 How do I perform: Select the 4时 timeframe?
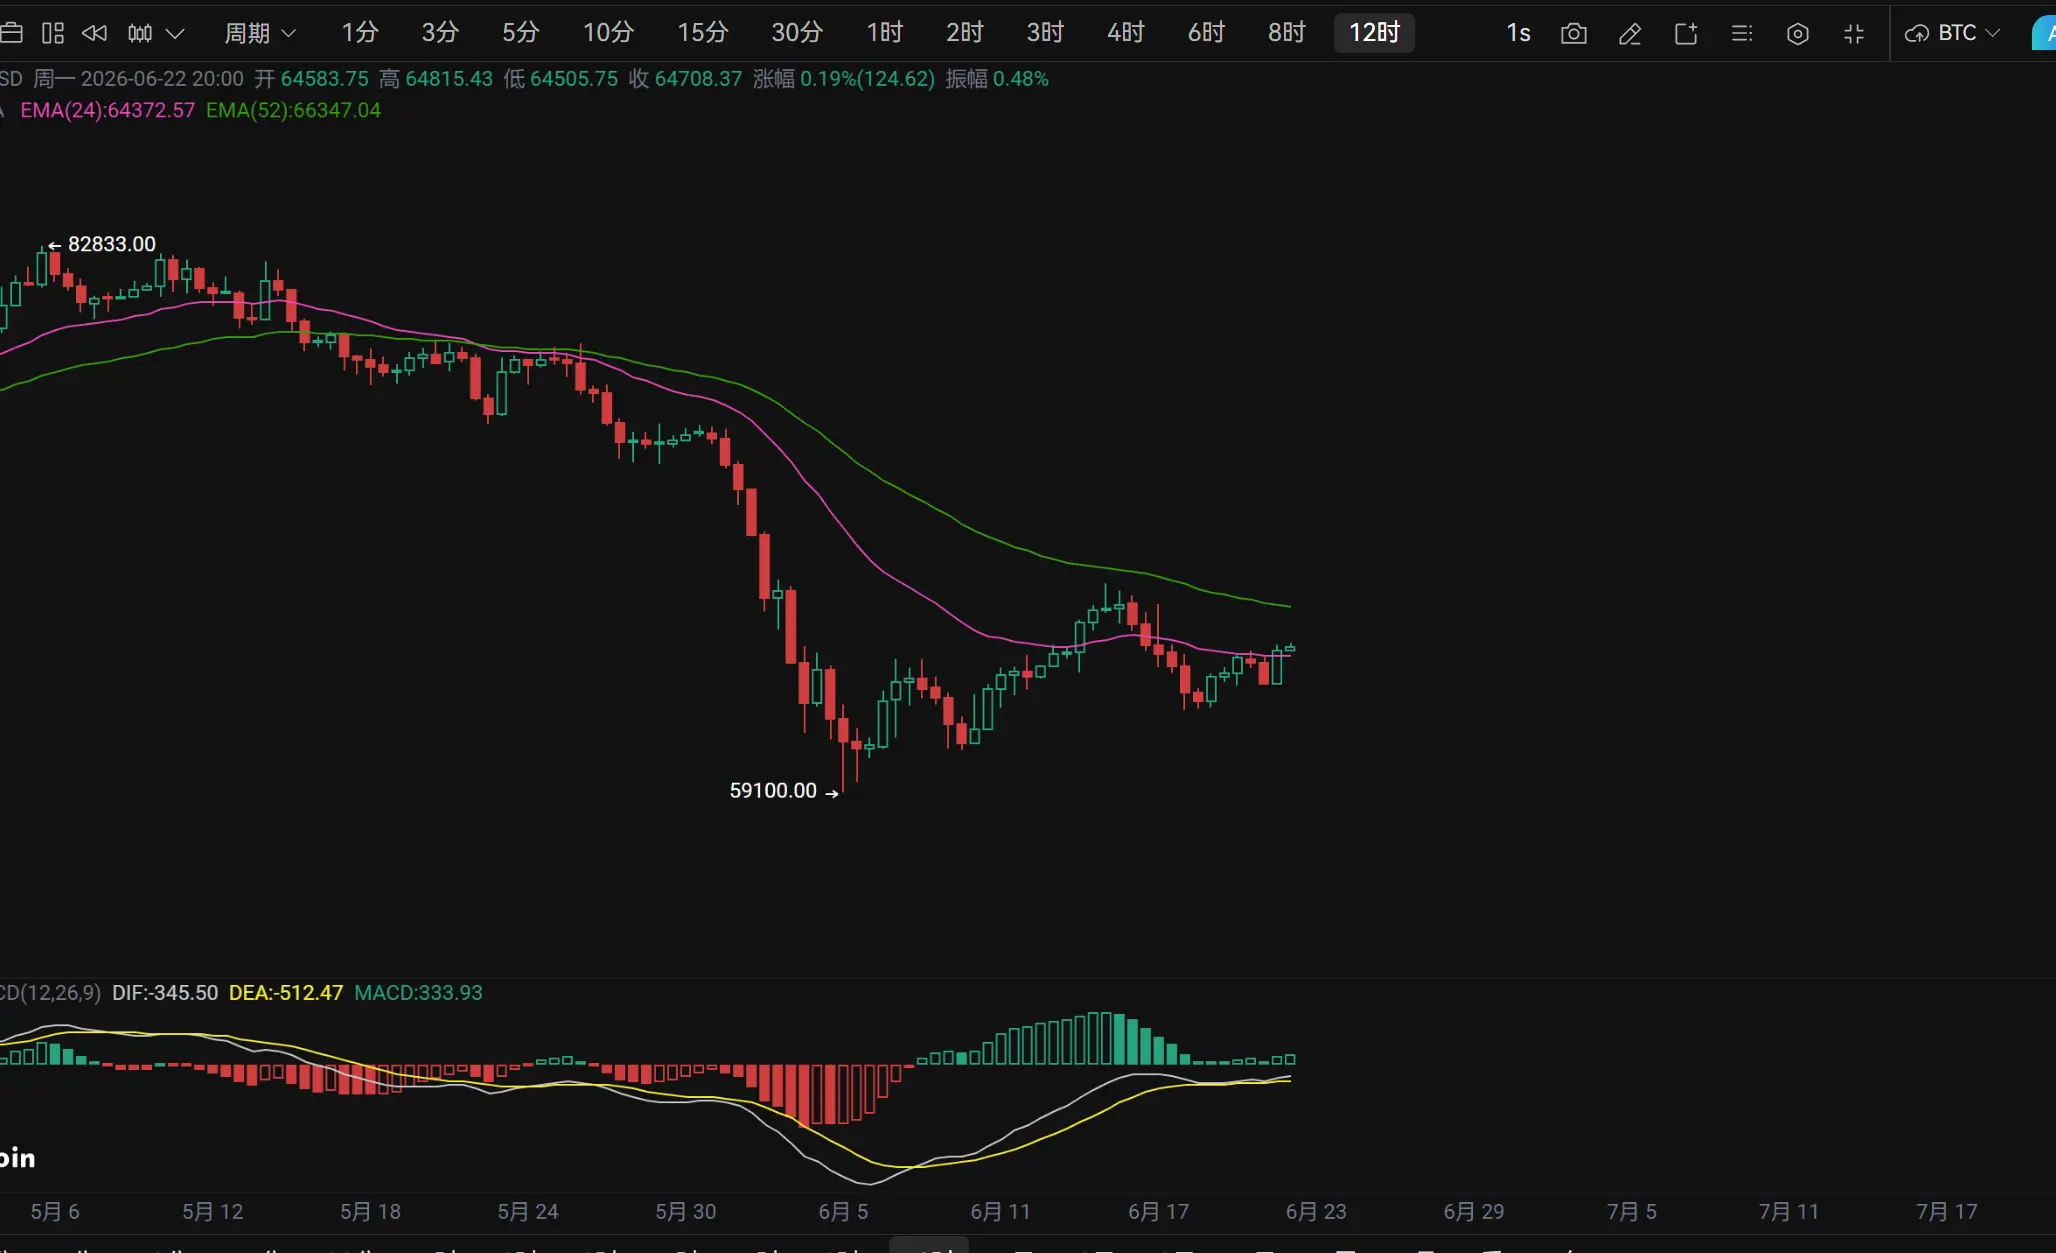pos(1126,33)
